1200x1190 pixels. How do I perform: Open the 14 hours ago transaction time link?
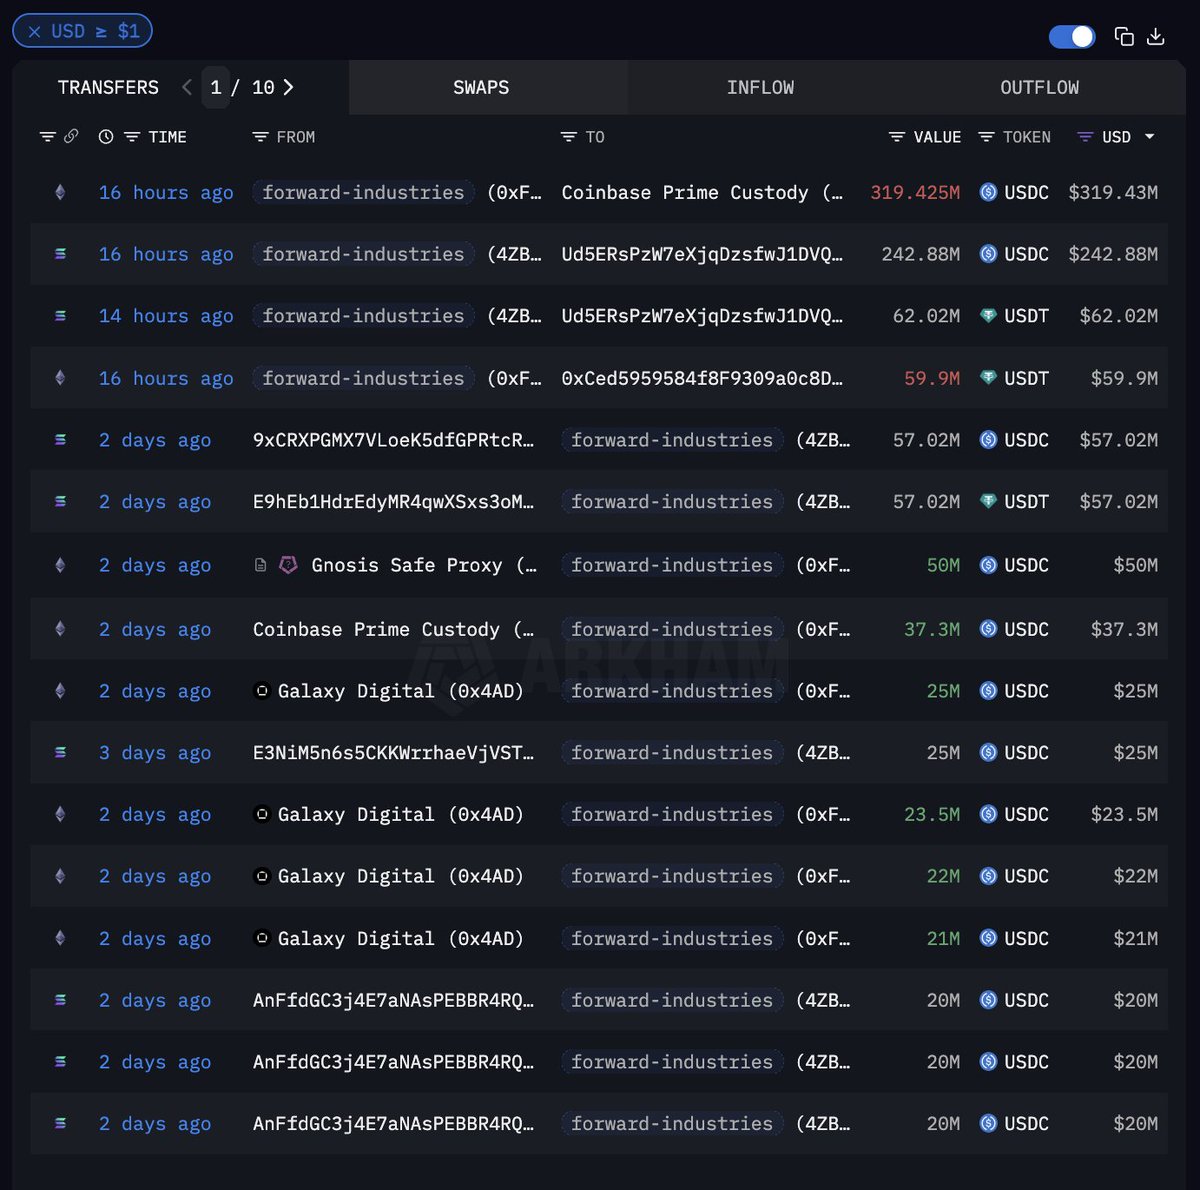166,316
